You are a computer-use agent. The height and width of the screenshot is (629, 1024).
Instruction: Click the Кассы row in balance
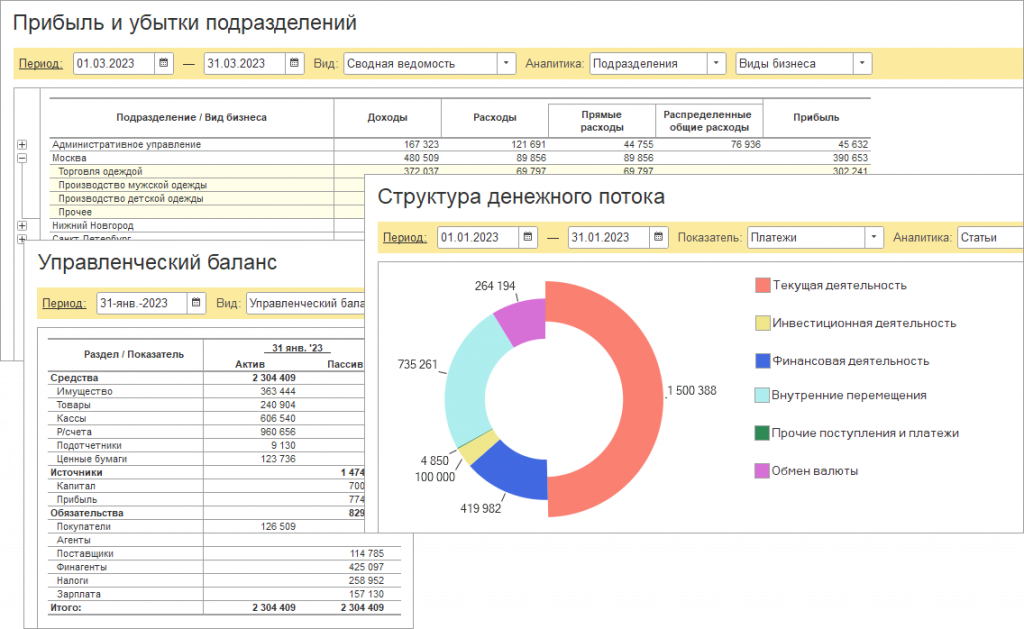206,418
